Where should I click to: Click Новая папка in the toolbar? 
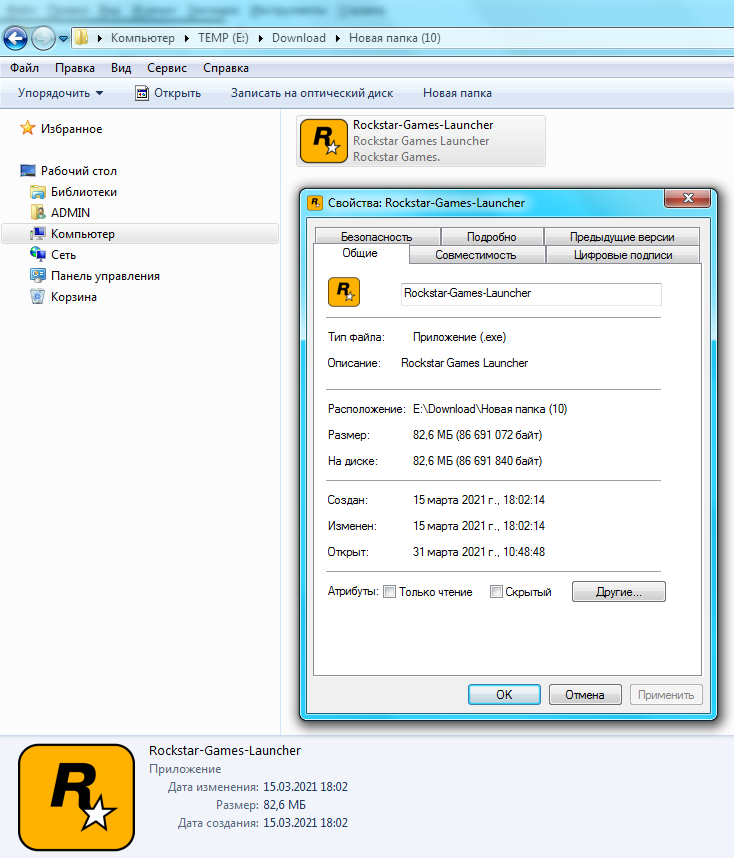click(458, 93)
